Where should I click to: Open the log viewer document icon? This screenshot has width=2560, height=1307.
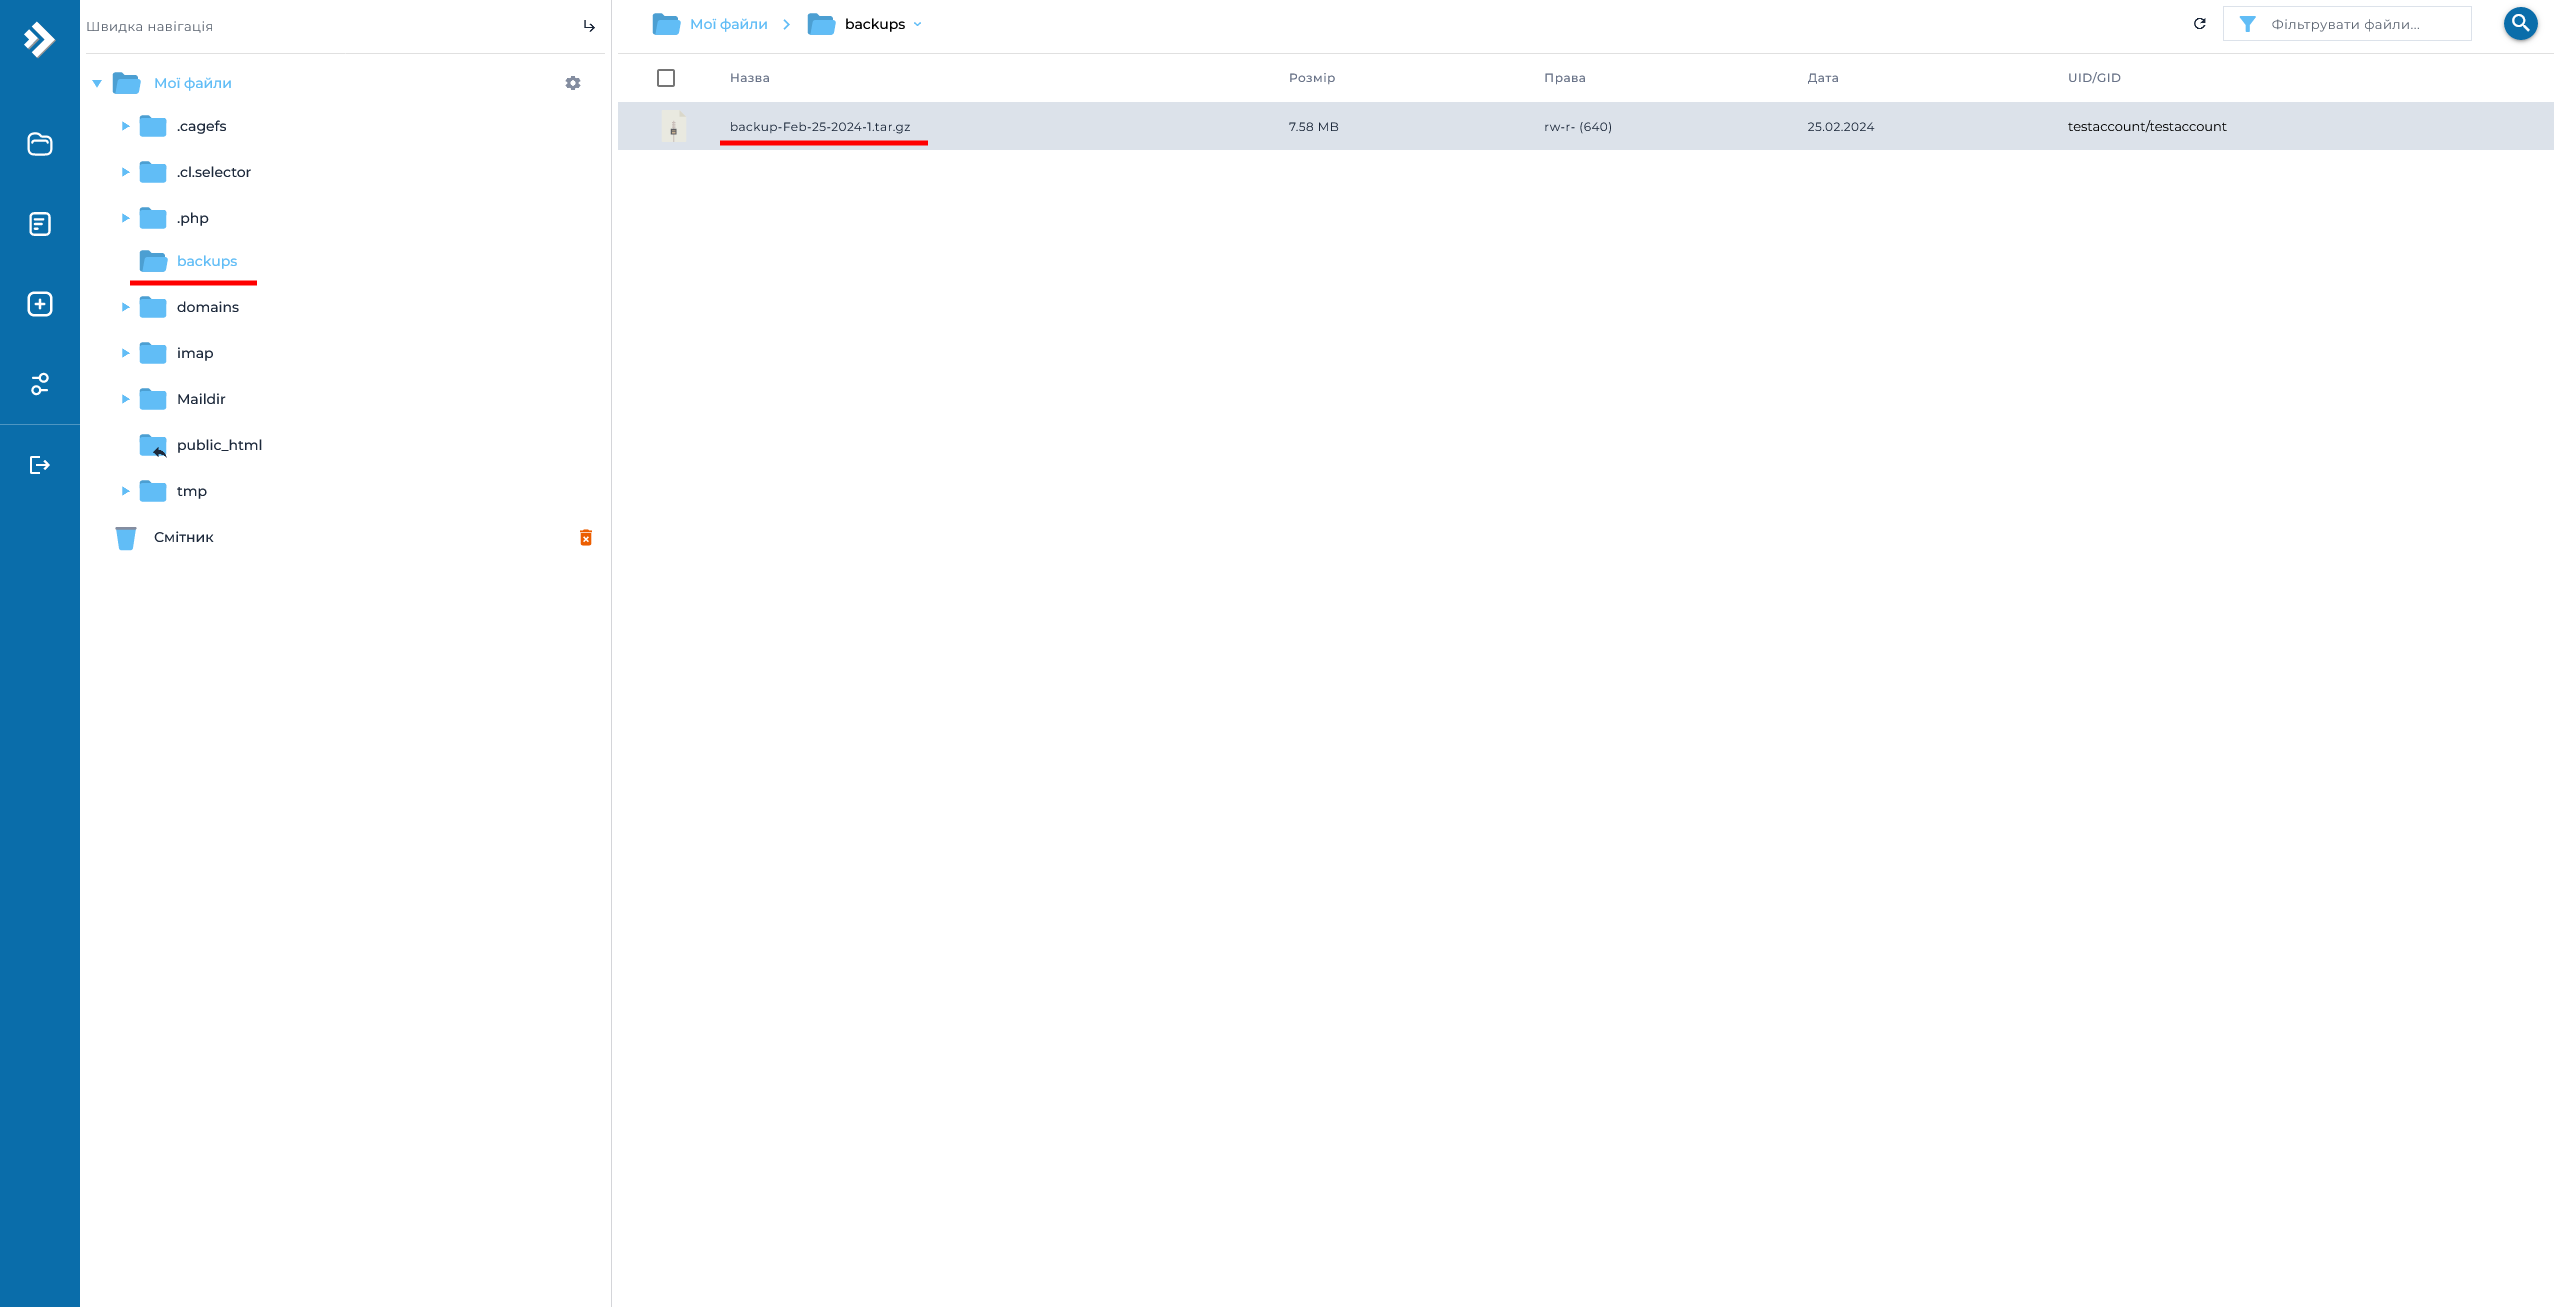(x=39, y=223)
